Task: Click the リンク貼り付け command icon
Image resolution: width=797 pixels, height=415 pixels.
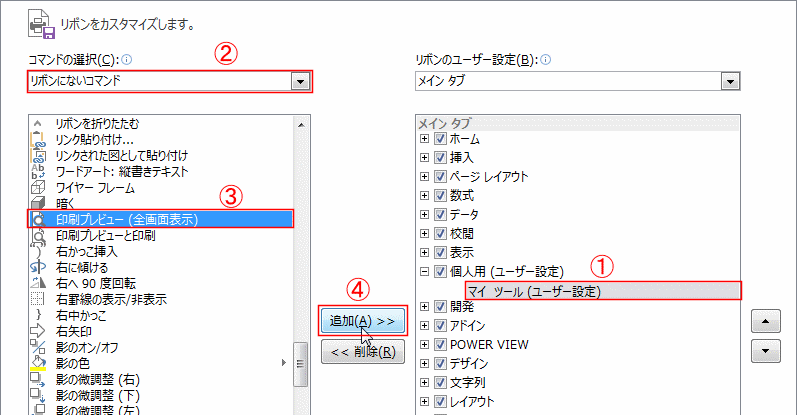Action: tap(38, 139)
